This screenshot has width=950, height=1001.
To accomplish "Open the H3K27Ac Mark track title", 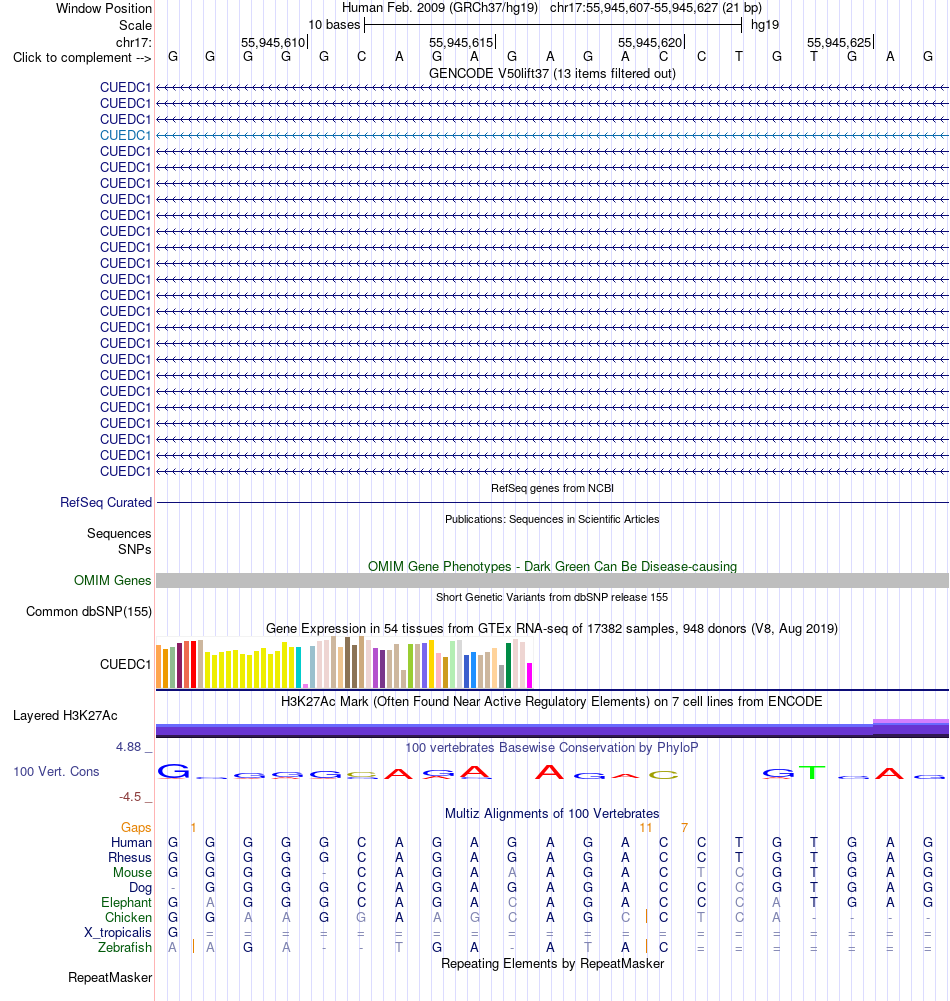I will pos(552,702).
